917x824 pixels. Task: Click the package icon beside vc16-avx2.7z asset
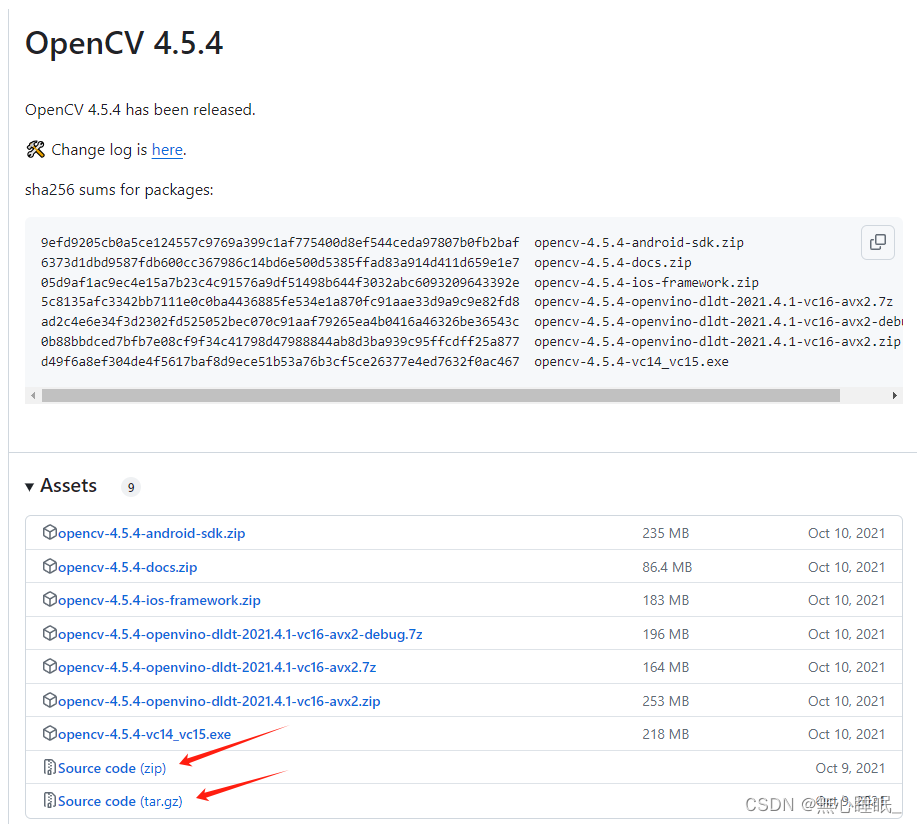pos(50,666)
